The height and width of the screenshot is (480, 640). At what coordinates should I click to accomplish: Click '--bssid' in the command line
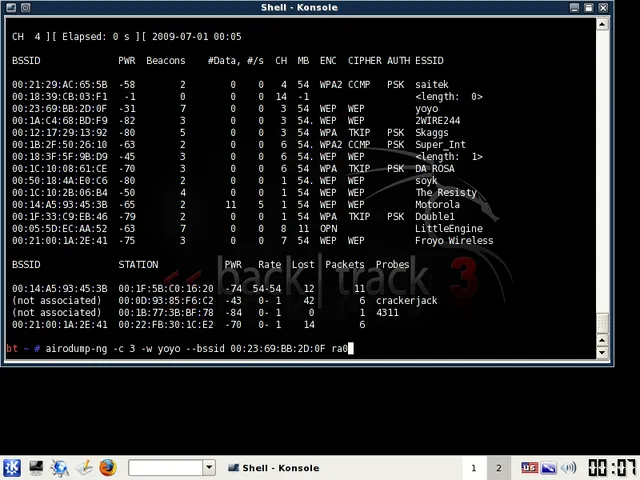pyautogui.click(x=205, y=349)
